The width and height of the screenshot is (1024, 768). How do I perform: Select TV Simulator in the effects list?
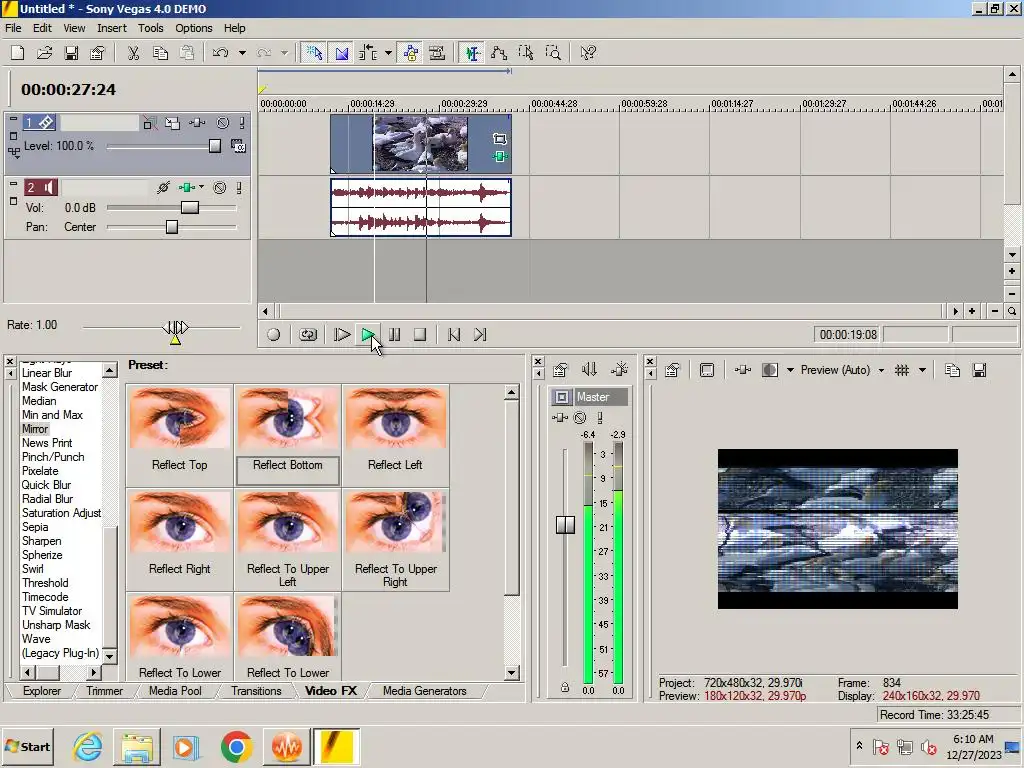click(x=52, y=611)
